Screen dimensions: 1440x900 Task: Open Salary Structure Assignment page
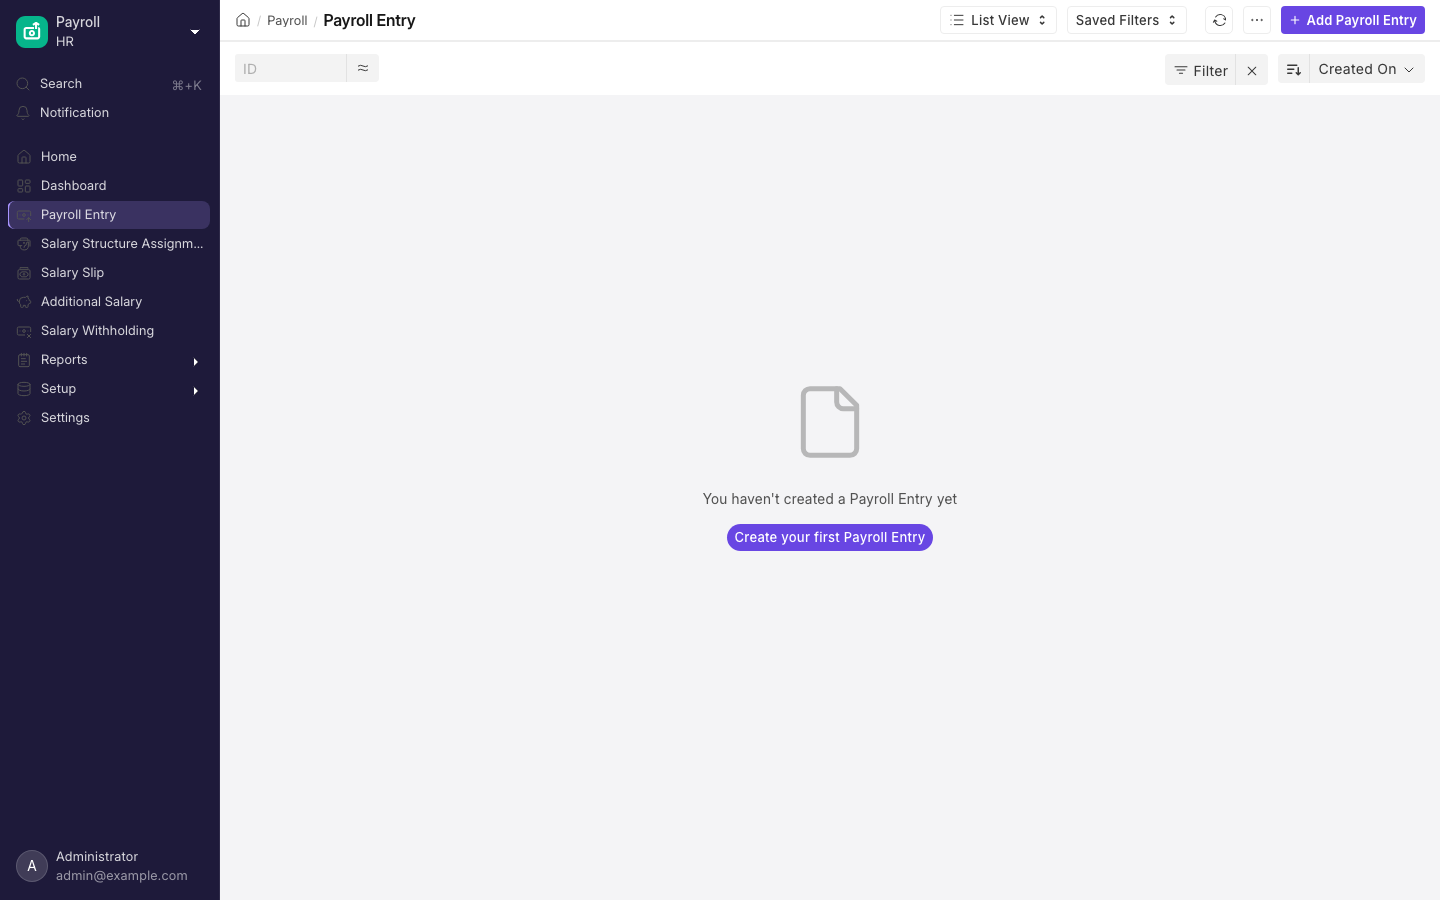tap(110, 244)
